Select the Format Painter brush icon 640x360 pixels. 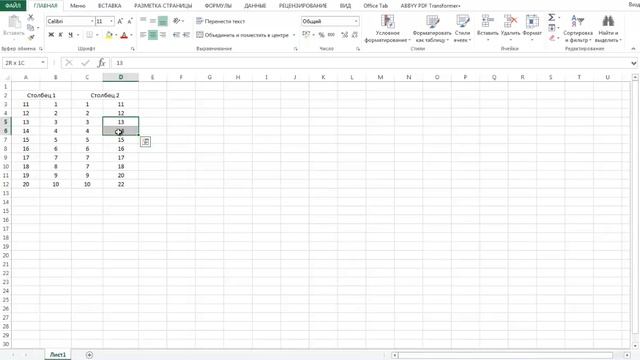[31, 38]
